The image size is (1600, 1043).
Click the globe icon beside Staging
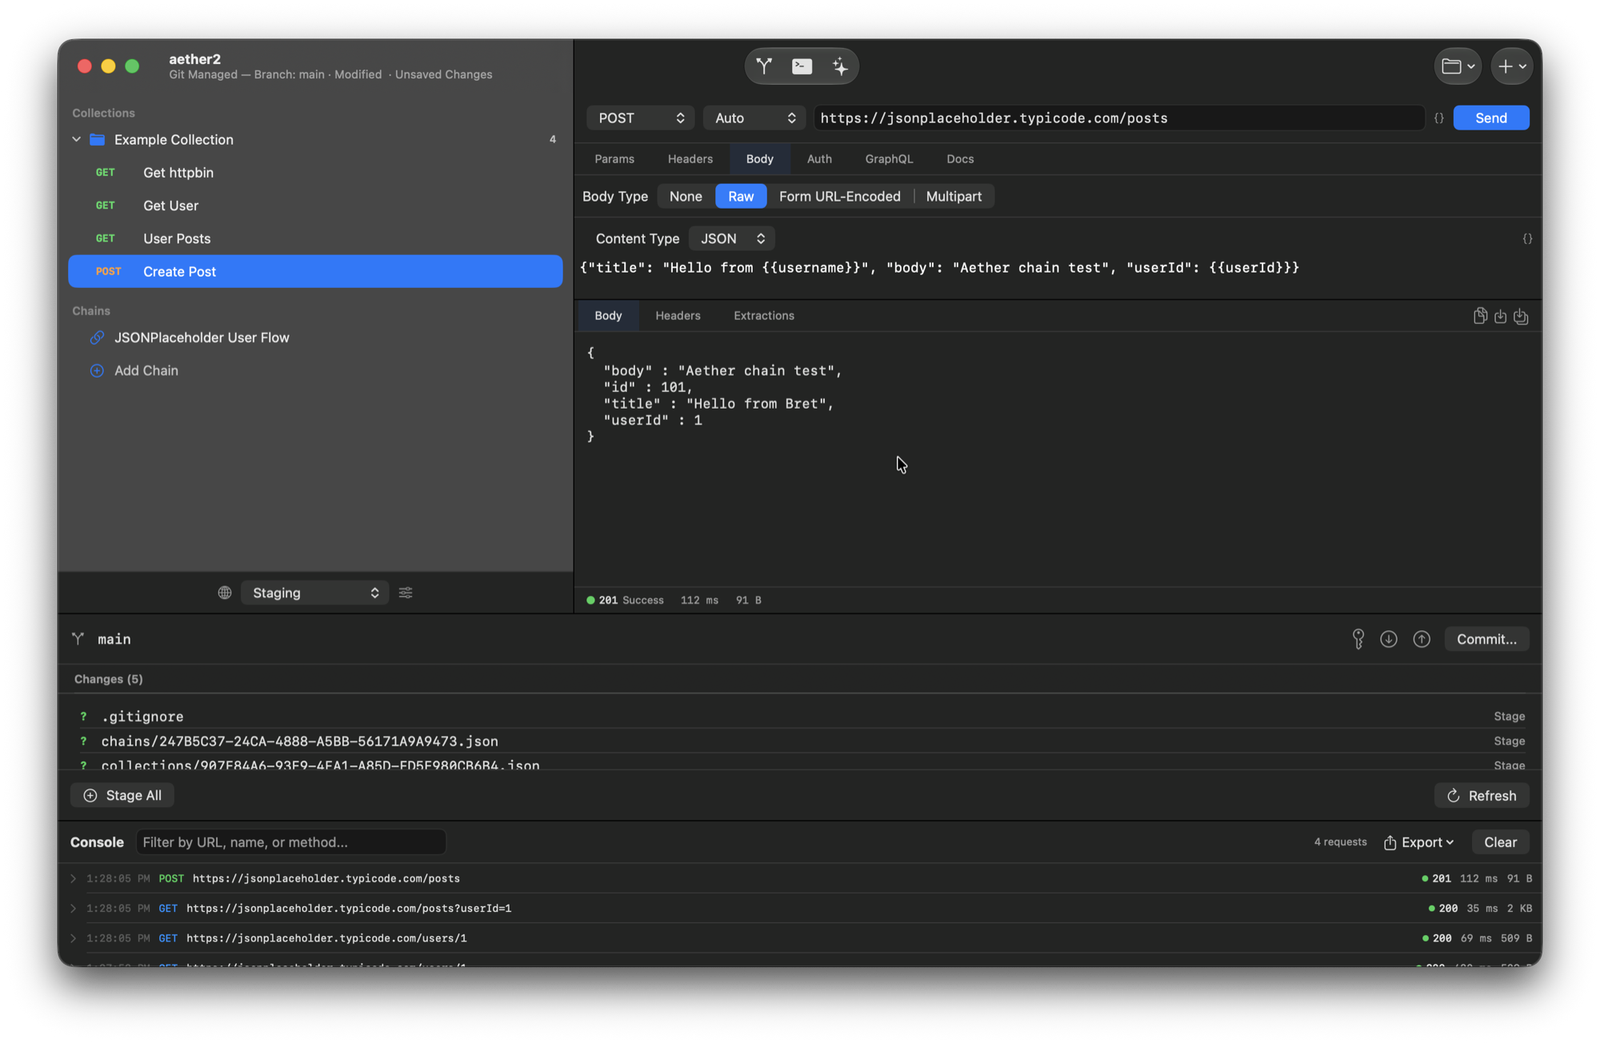click(225, 593)
